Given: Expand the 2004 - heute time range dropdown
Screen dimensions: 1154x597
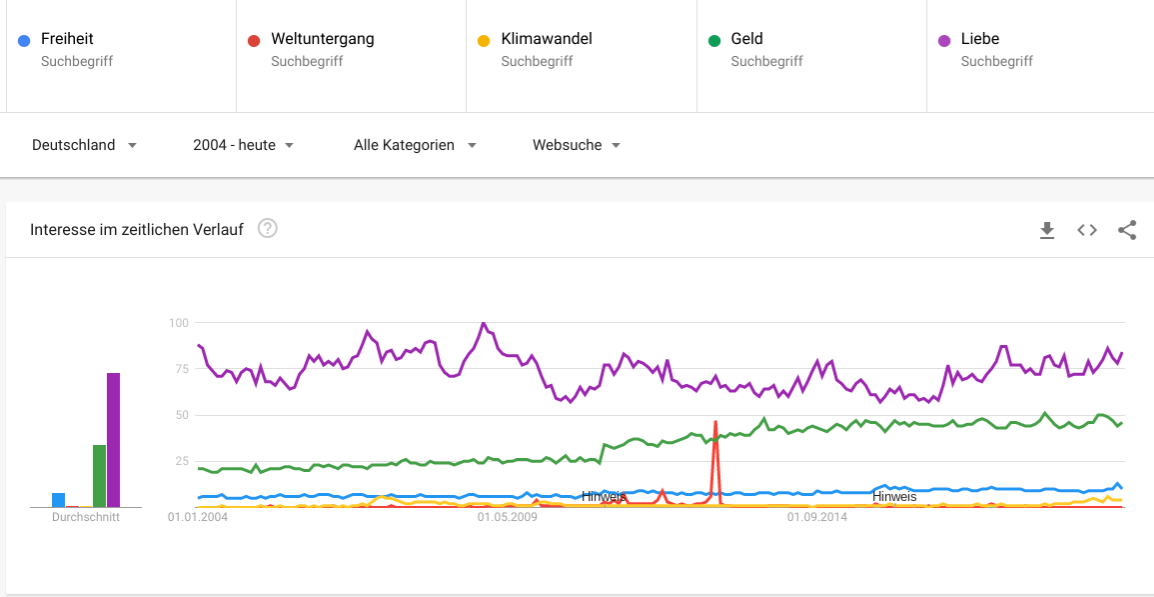Looking at the screenshot, I should [244, 145].
